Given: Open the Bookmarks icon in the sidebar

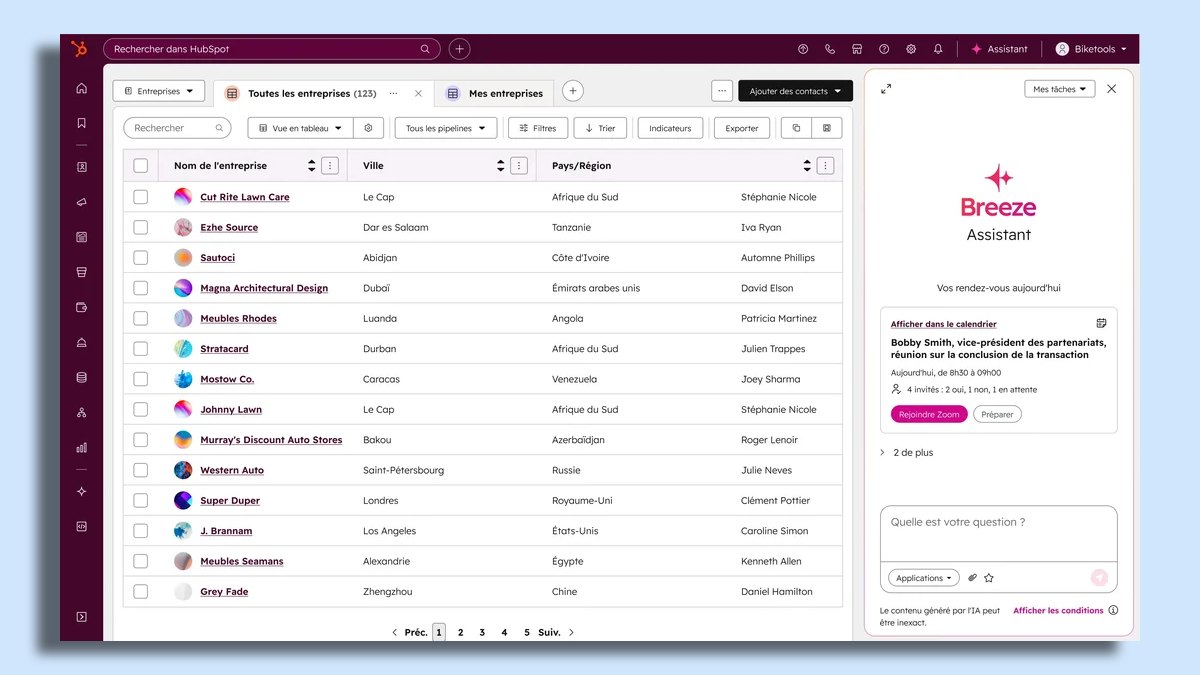Looking at the screenshot, I should 82,123.
